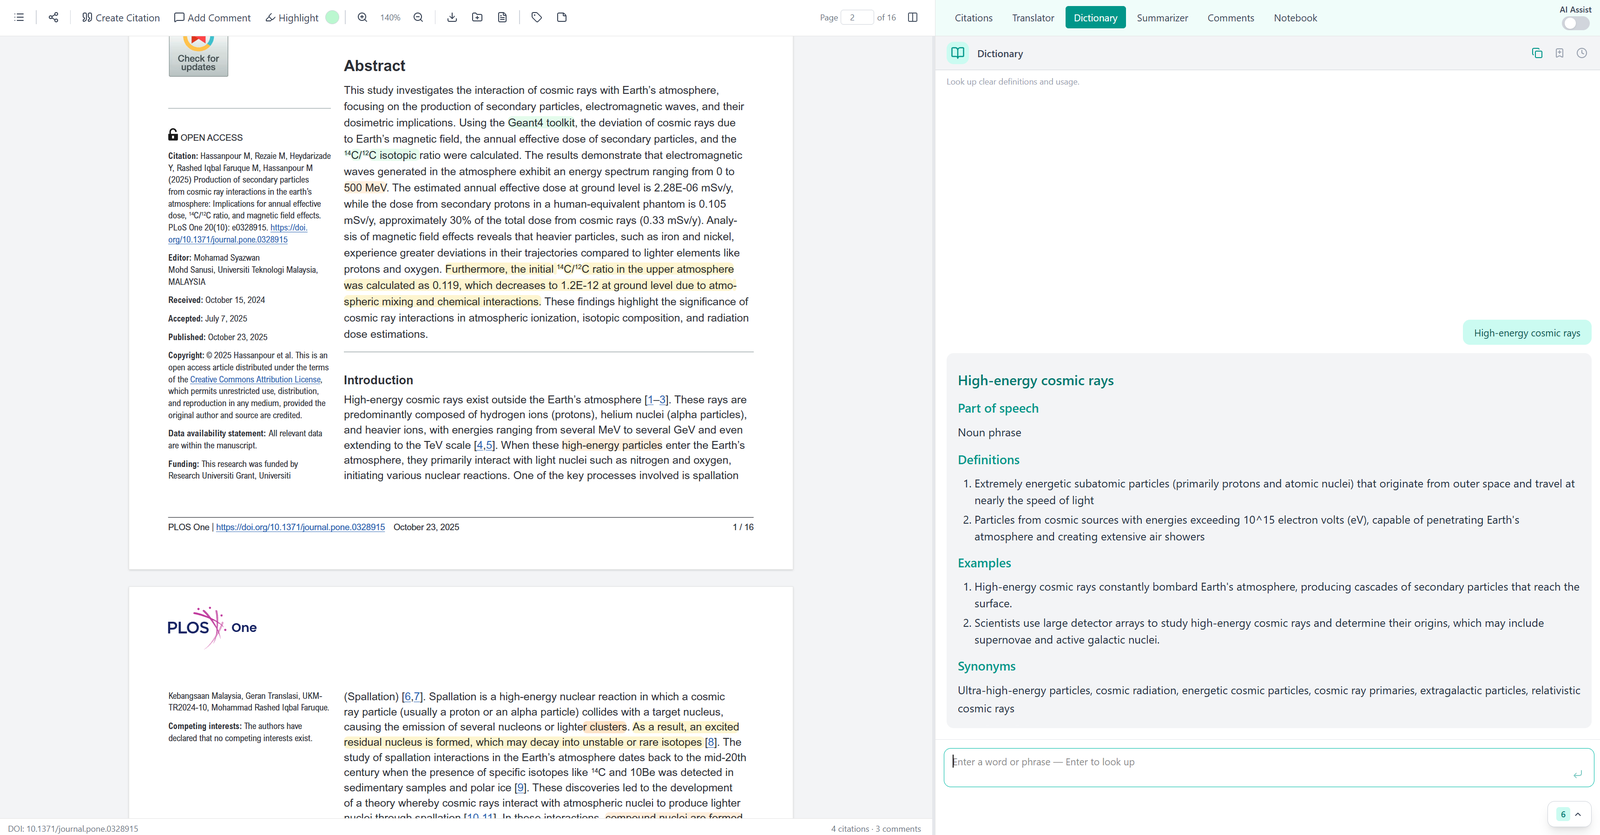Viewport: 1600px width, 835px height.
Task: Click citation reference [1–3] in Introduction
Action: pos(656,400)
